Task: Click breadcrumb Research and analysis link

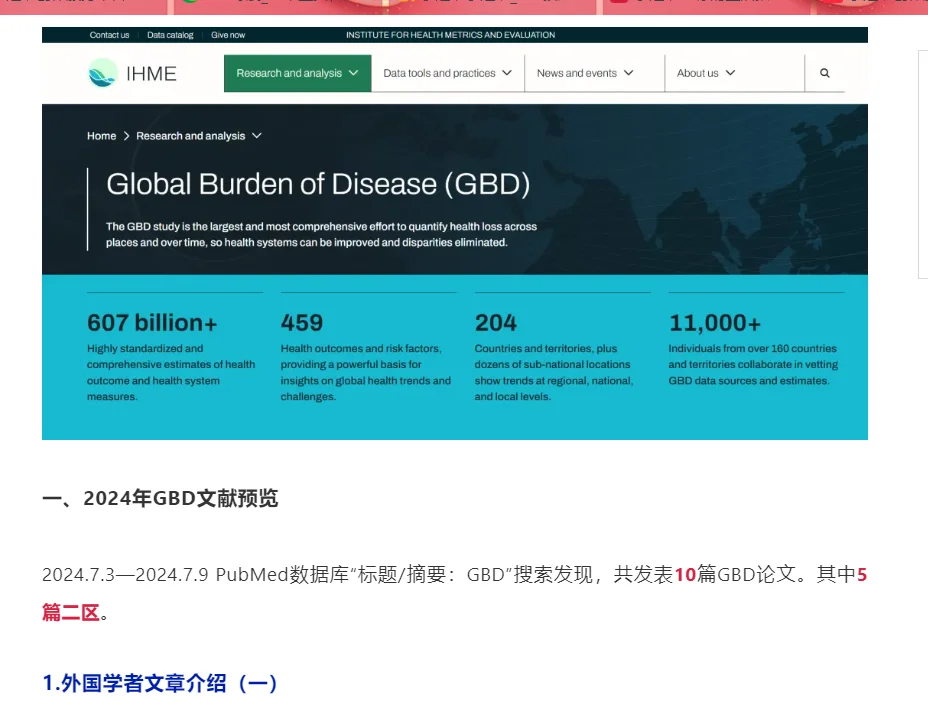Action: pyautogui.click(x=191, y=136)
